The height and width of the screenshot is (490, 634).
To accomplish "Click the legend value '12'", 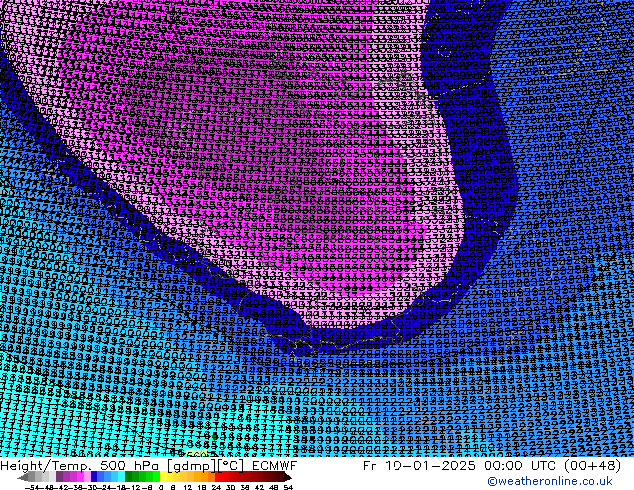I will [x=187, y=488].
